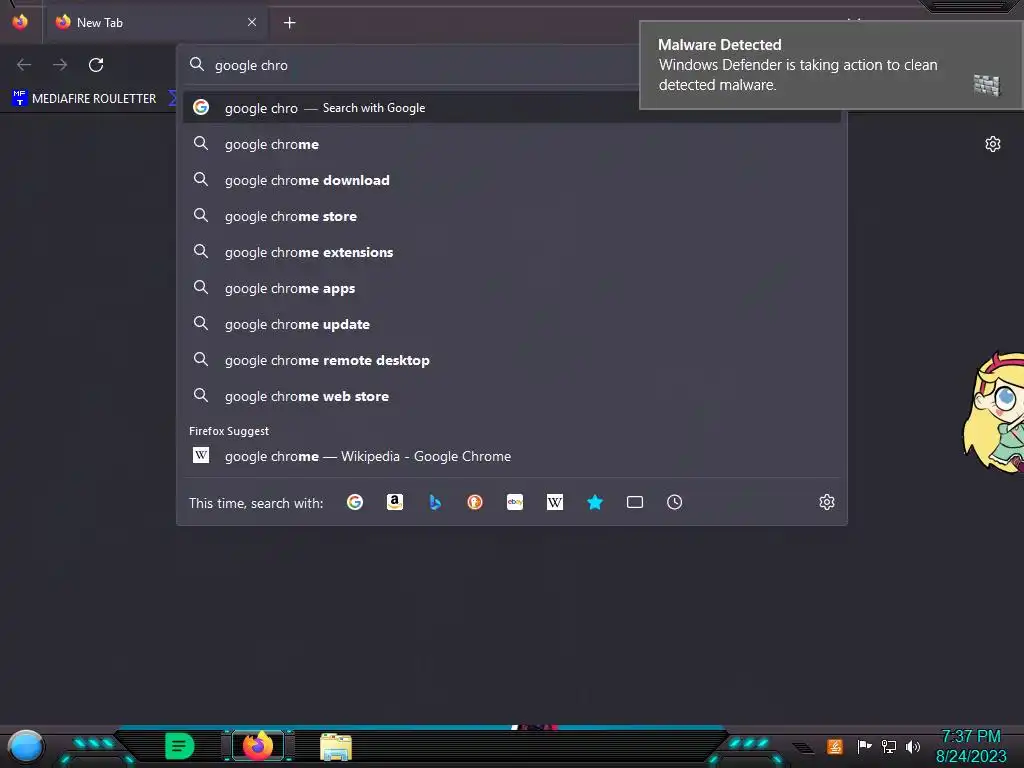Open the MEDIAFIRE ROULETTER bookmark
Screen dimensions: 1024x768
[84, 99]
